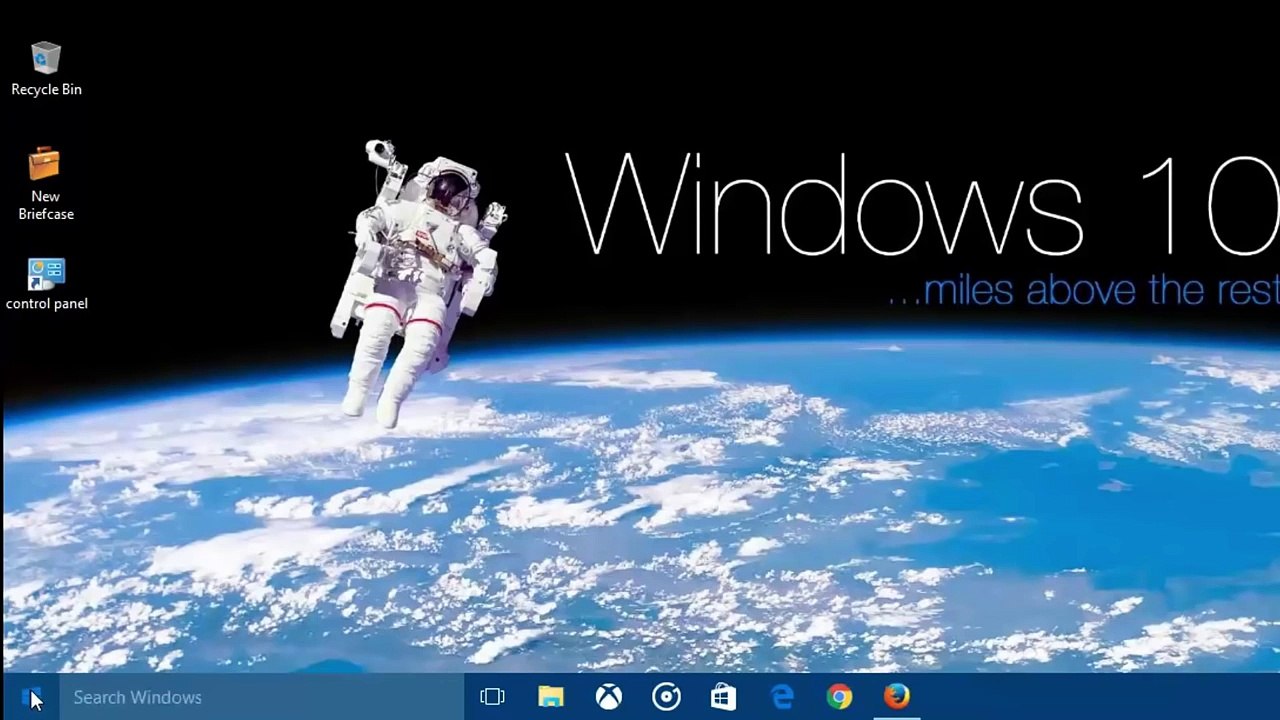Launch the Windows Store from taskbar
The width and height of the screenshot is (1280, 720).
pyautogui.click(x=723, y=697)
